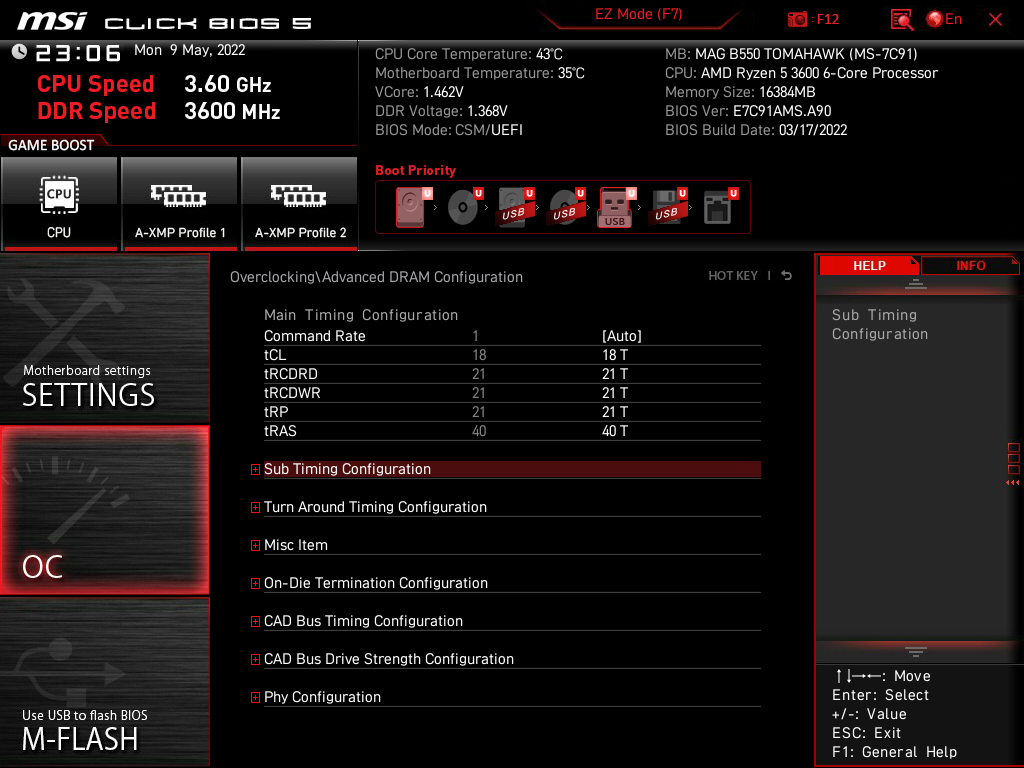Select the network boot device icon

[720, 207]
